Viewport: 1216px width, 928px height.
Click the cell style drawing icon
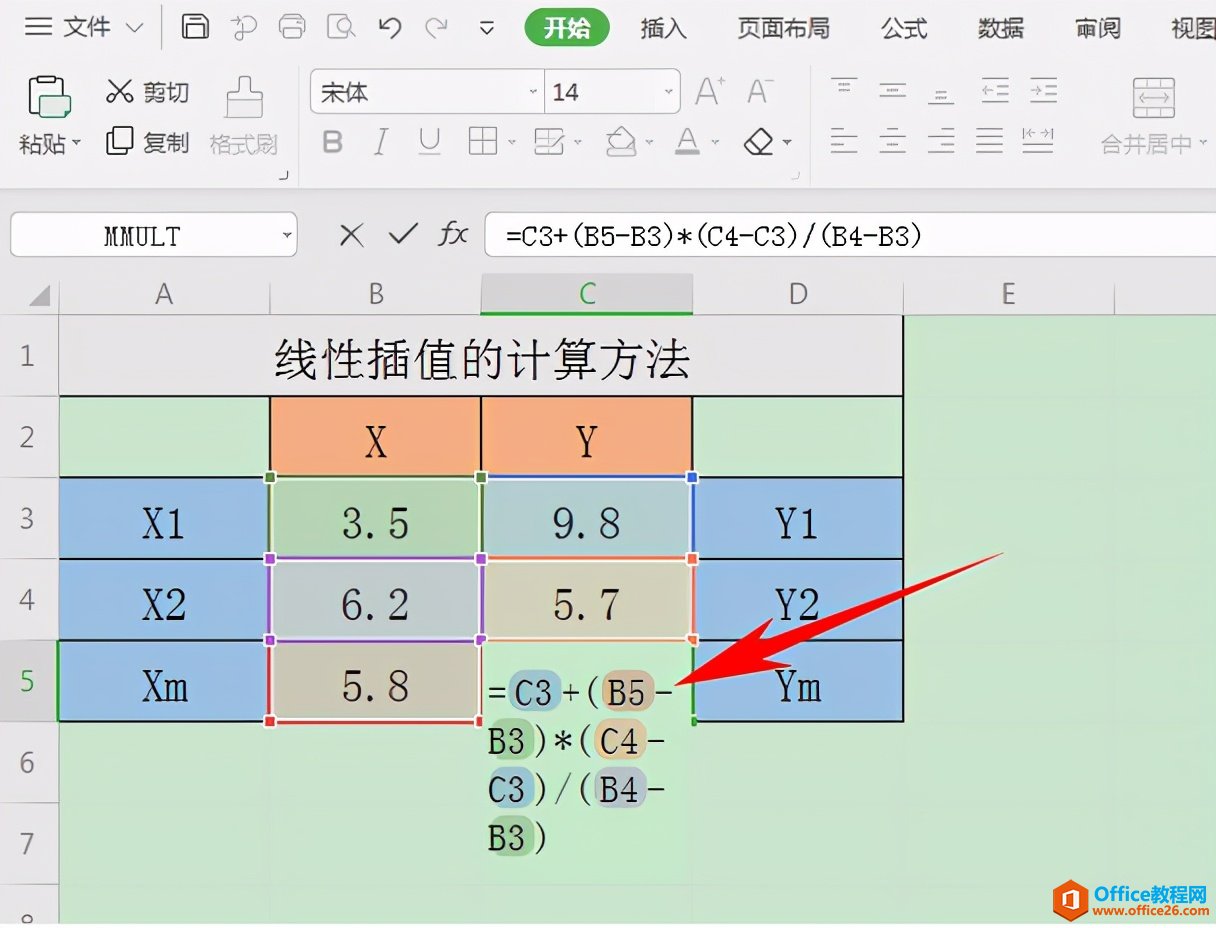point(549,142)
